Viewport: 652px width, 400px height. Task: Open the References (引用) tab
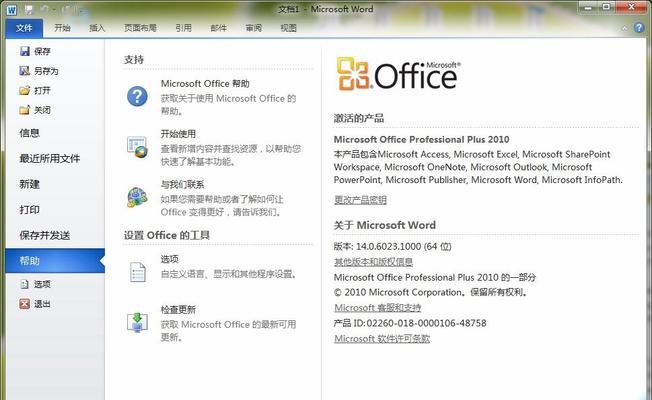pyautogui.click(x=183, y=28)
